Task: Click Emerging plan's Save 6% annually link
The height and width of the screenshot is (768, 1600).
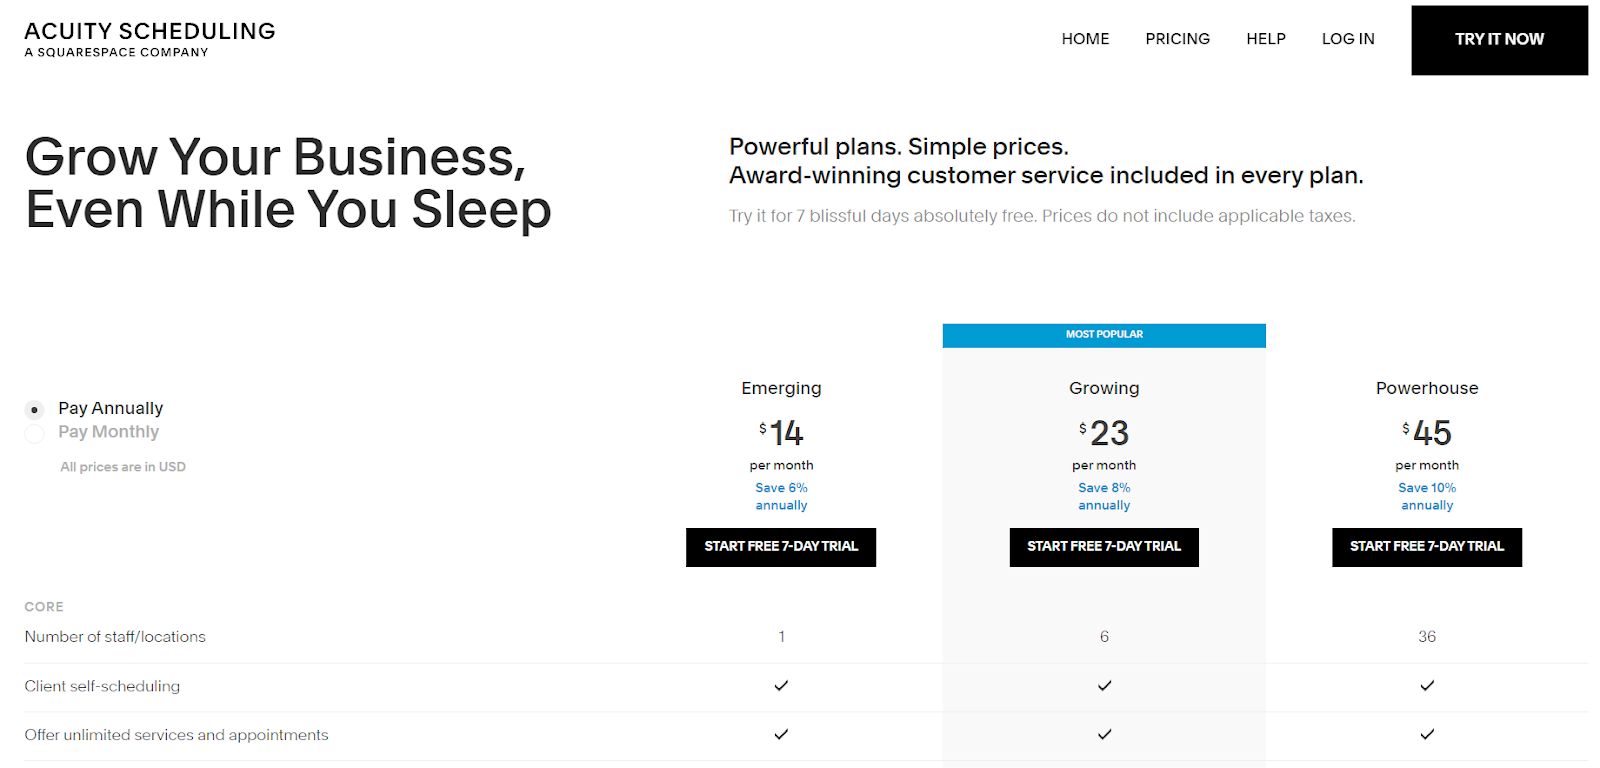Action: [x=781, y=496]
